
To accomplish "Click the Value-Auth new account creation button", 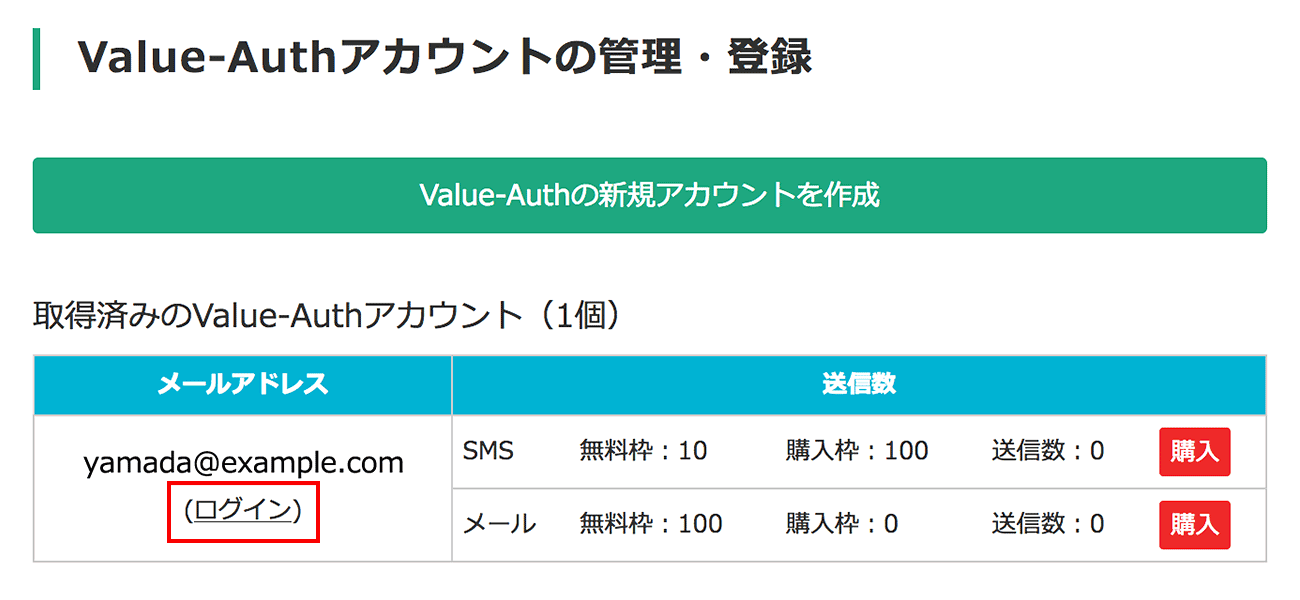I will (649, 195).
